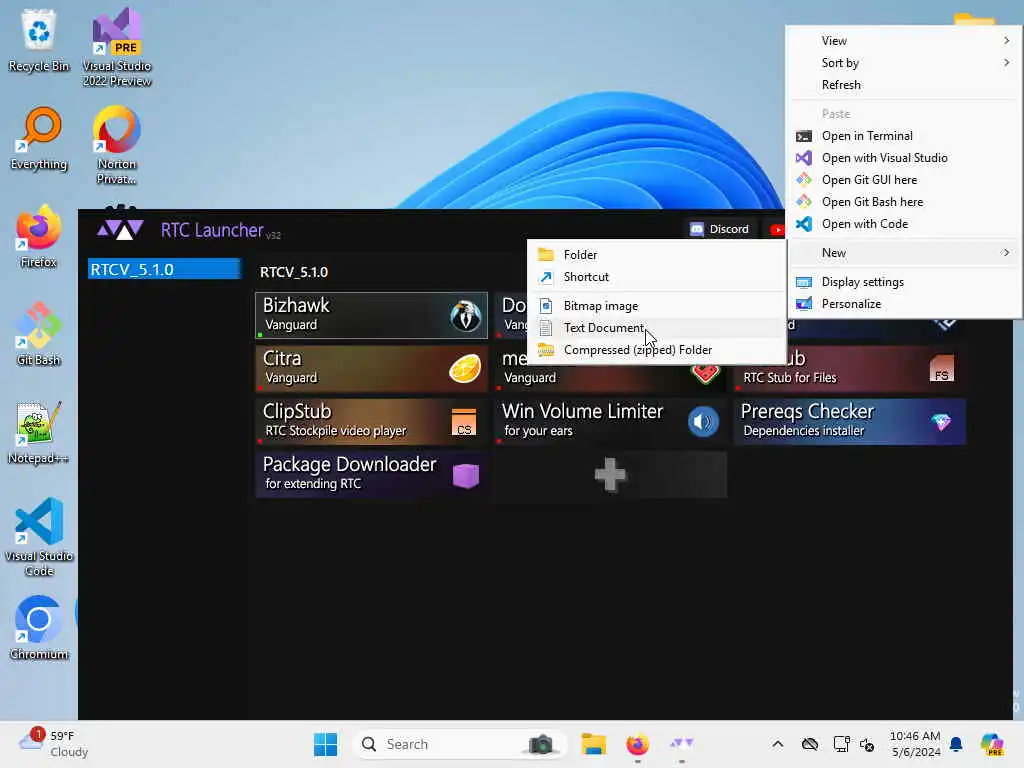Choose Open Git Bash here
1024x768 pixels.
904,202
